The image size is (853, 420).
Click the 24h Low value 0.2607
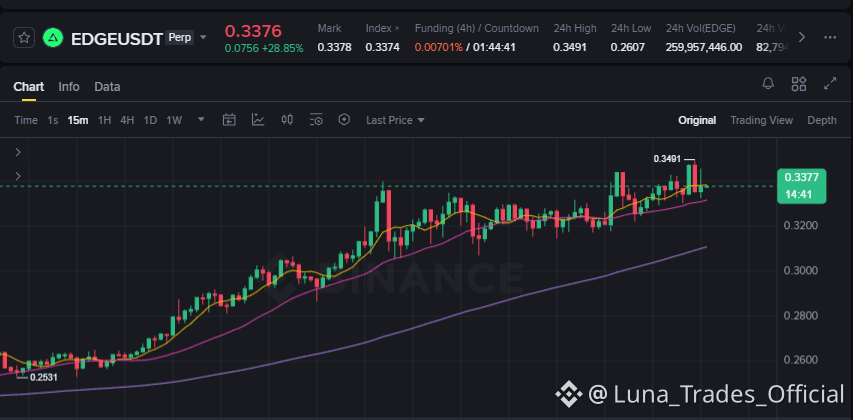[627, 47]
